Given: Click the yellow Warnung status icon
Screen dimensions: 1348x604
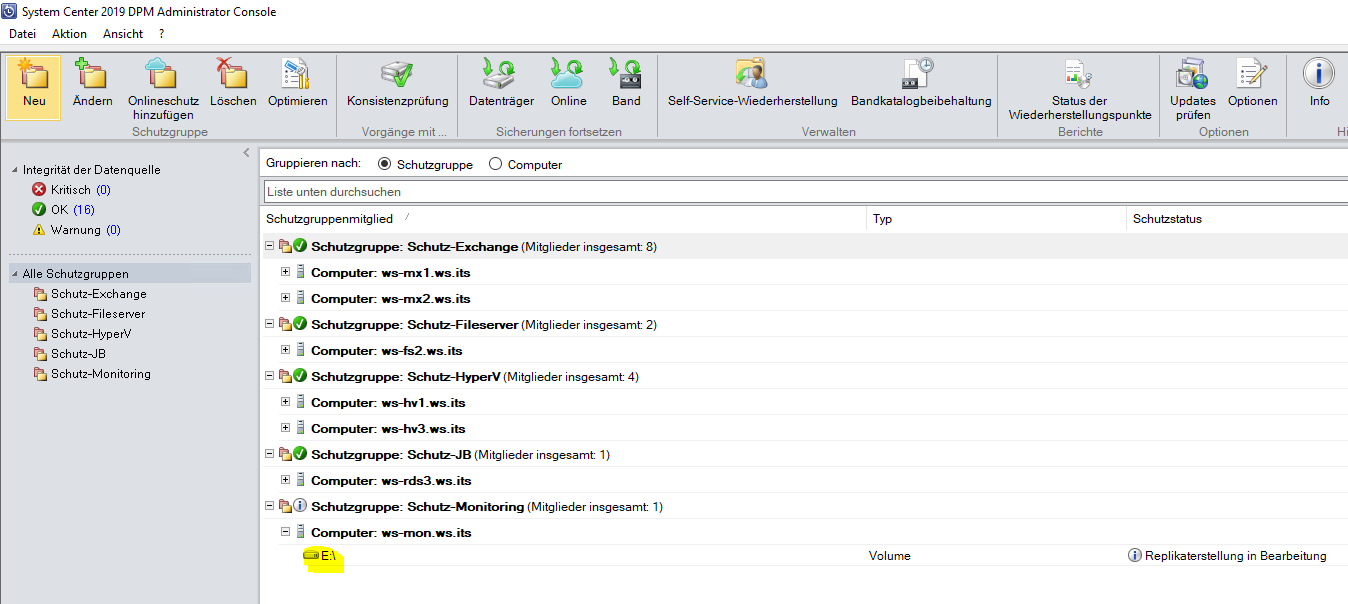Looking at the screenshot, I should (39, 229).
